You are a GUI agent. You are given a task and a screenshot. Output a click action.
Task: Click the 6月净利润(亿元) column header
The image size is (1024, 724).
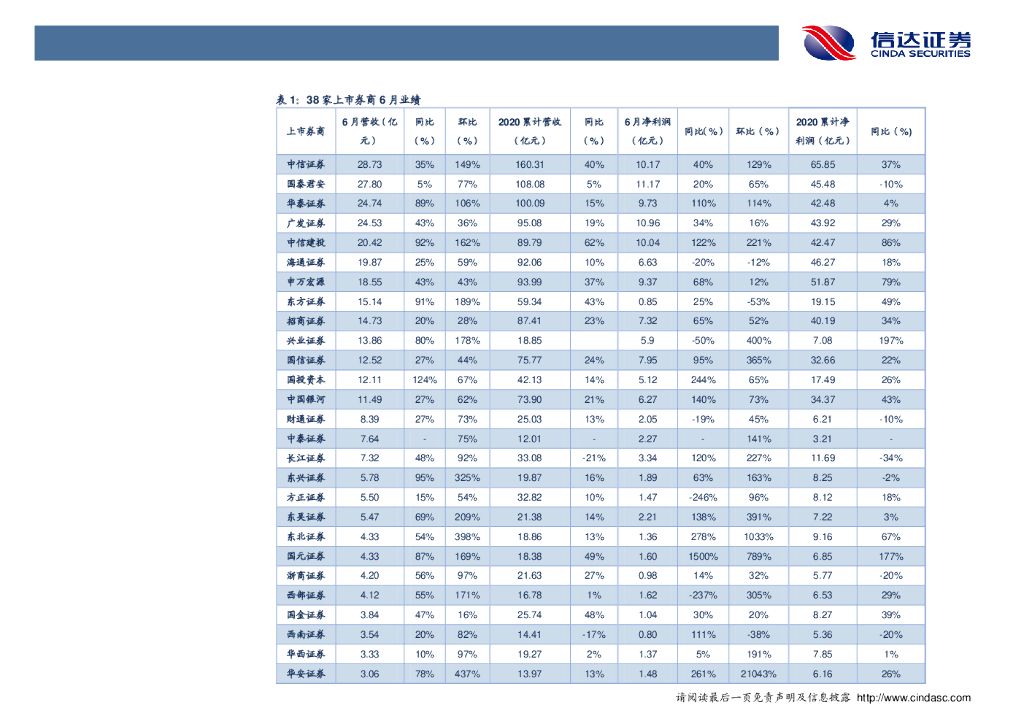click(x=646, y=131)
